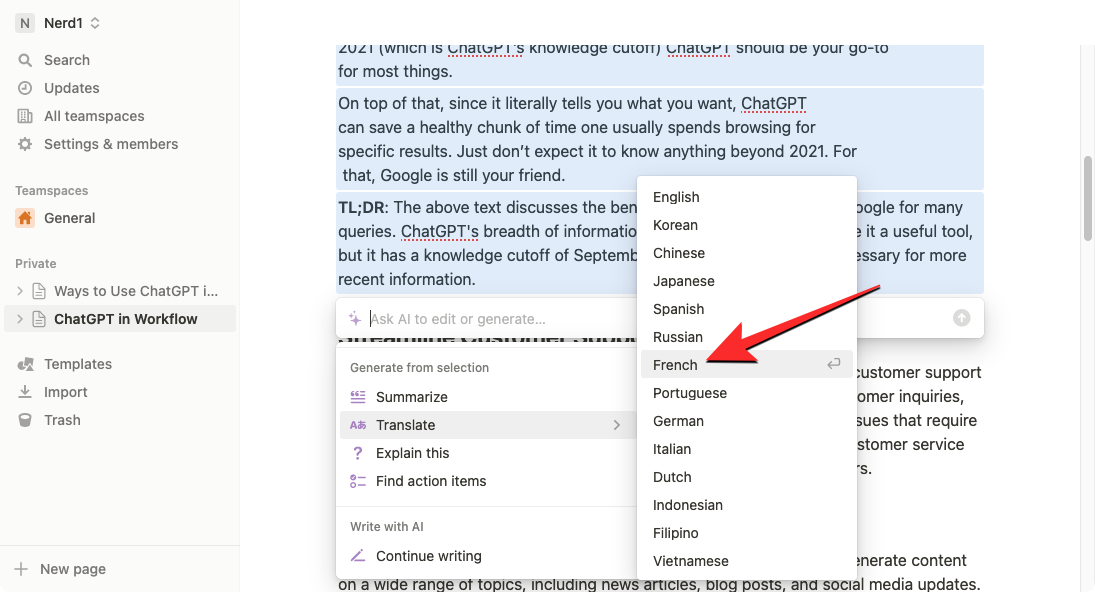The width and height of the screenshot is (1095, 592).
Task: Select French from the language list
Action: click(x=675, y=365)
